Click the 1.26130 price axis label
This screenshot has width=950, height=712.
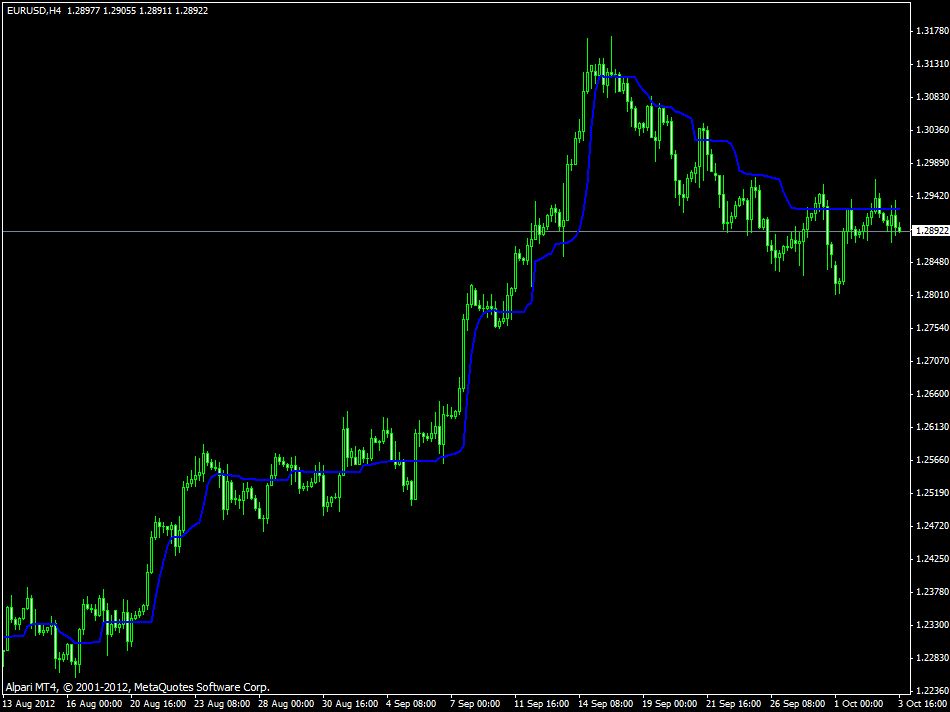[931, 427]
